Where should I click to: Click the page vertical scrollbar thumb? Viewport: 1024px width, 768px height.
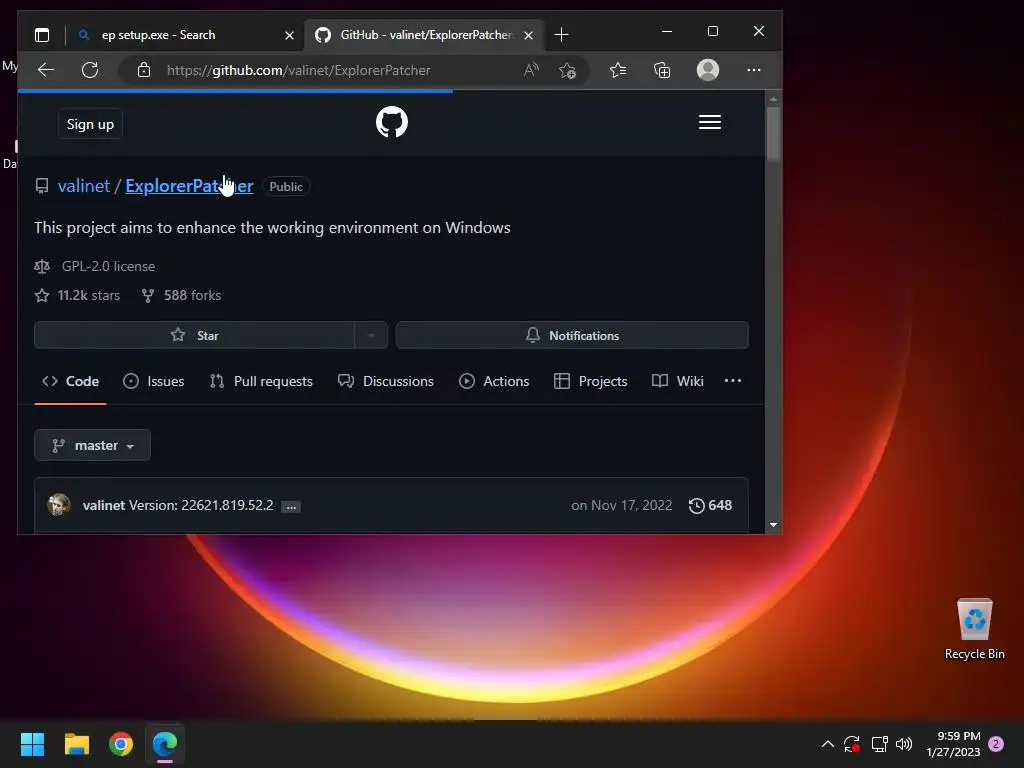point(773,133)
